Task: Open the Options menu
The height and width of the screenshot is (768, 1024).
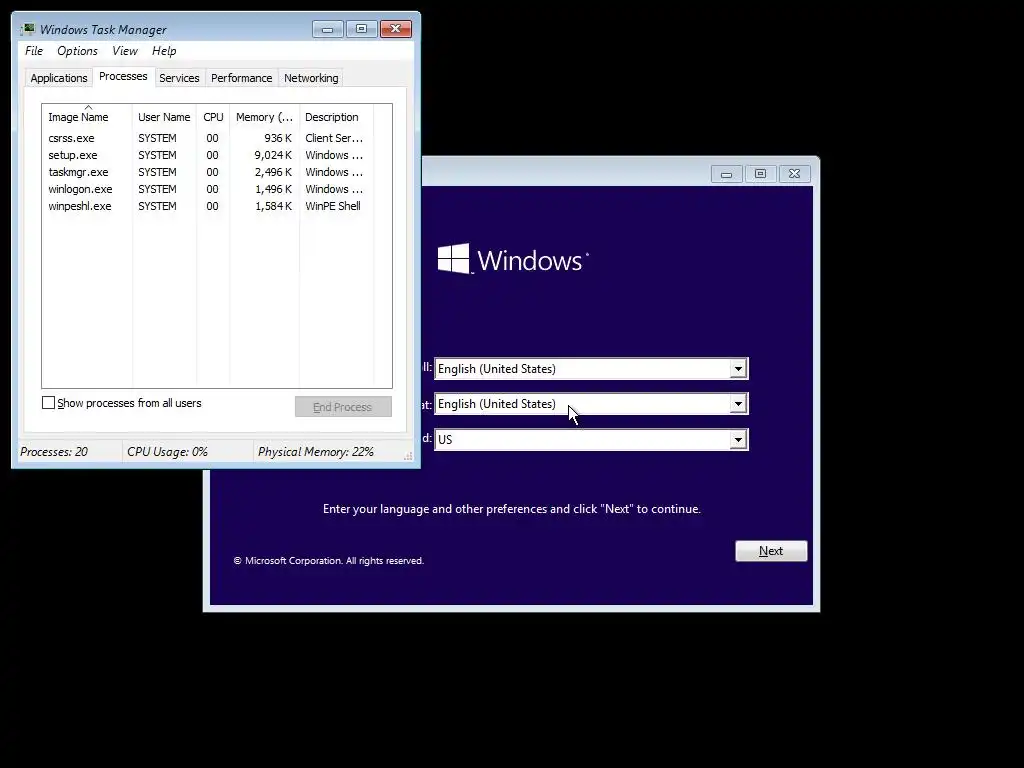Action: point(77,51)
